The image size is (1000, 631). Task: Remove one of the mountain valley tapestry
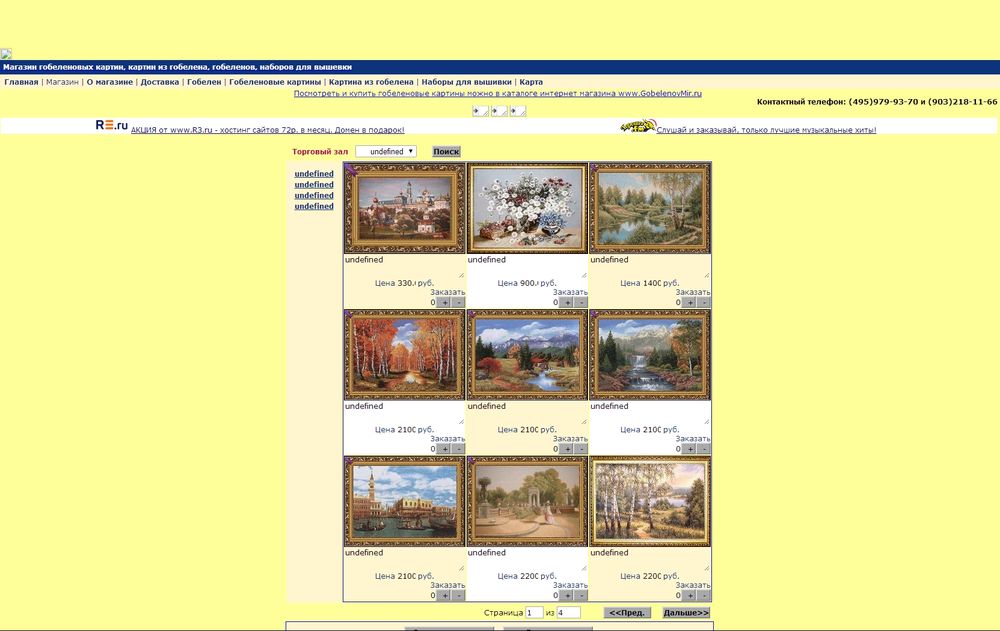(x=580, y=449)
